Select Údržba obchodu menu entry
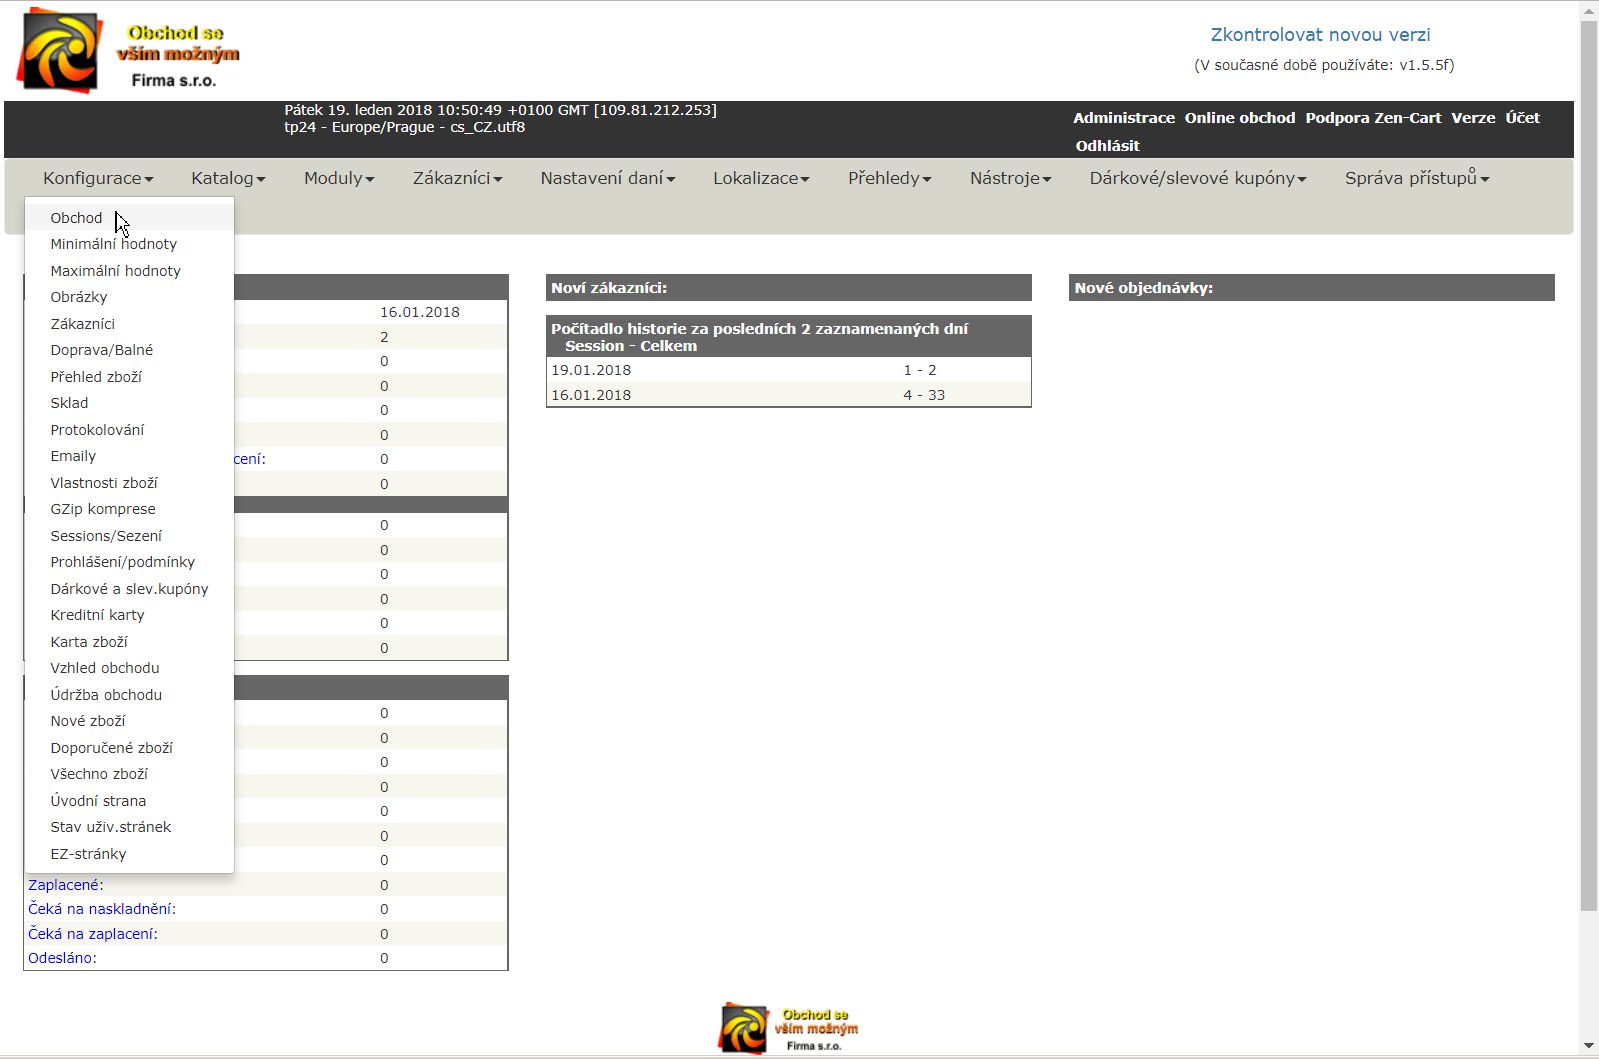The width and height of the screenshot is (1599, 1059). pyautogui.click(x=106, y=695)
